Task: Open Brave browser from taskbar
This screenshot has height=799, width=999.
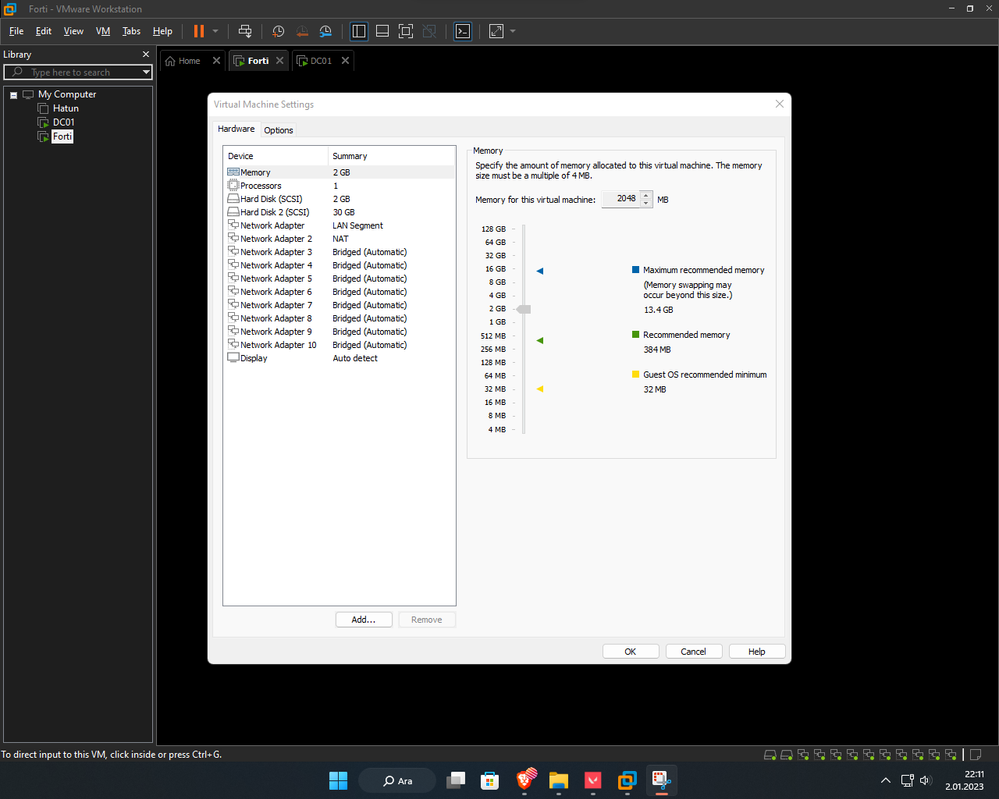Action: 524,780
